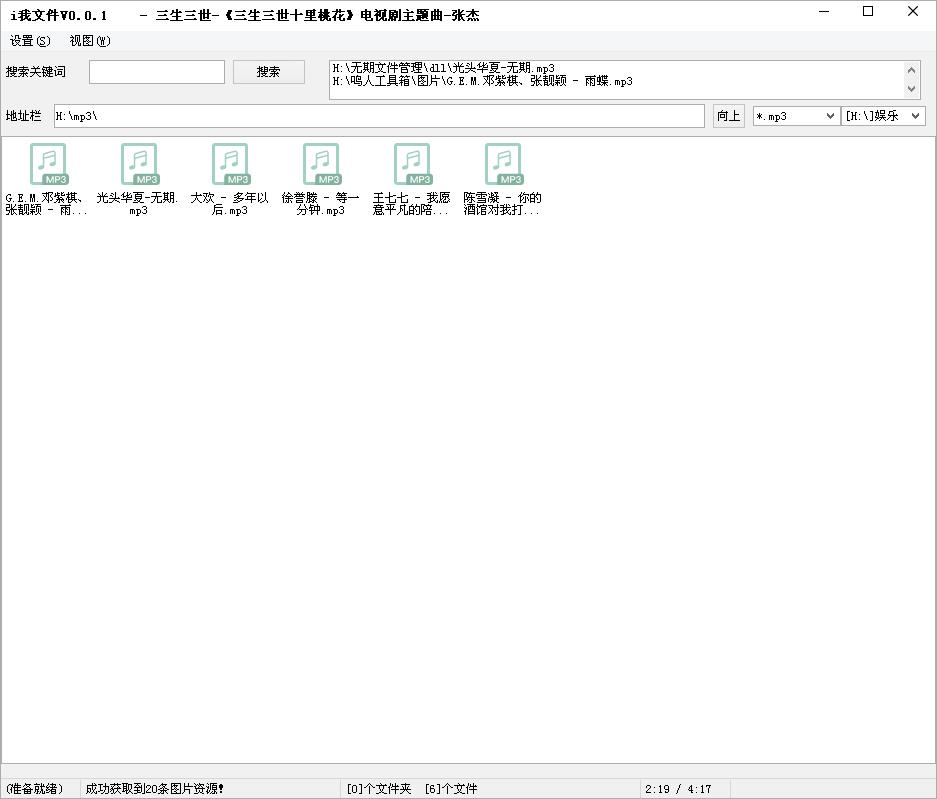Select the 陈雪凝 MP3 file icon
937x799 pixels.
[x=503, y=164]
